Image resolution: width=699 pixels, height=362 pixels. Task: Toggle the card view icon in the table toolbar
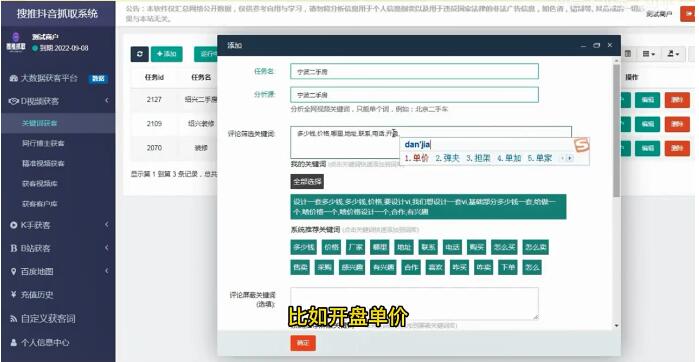tap(628, 54)
